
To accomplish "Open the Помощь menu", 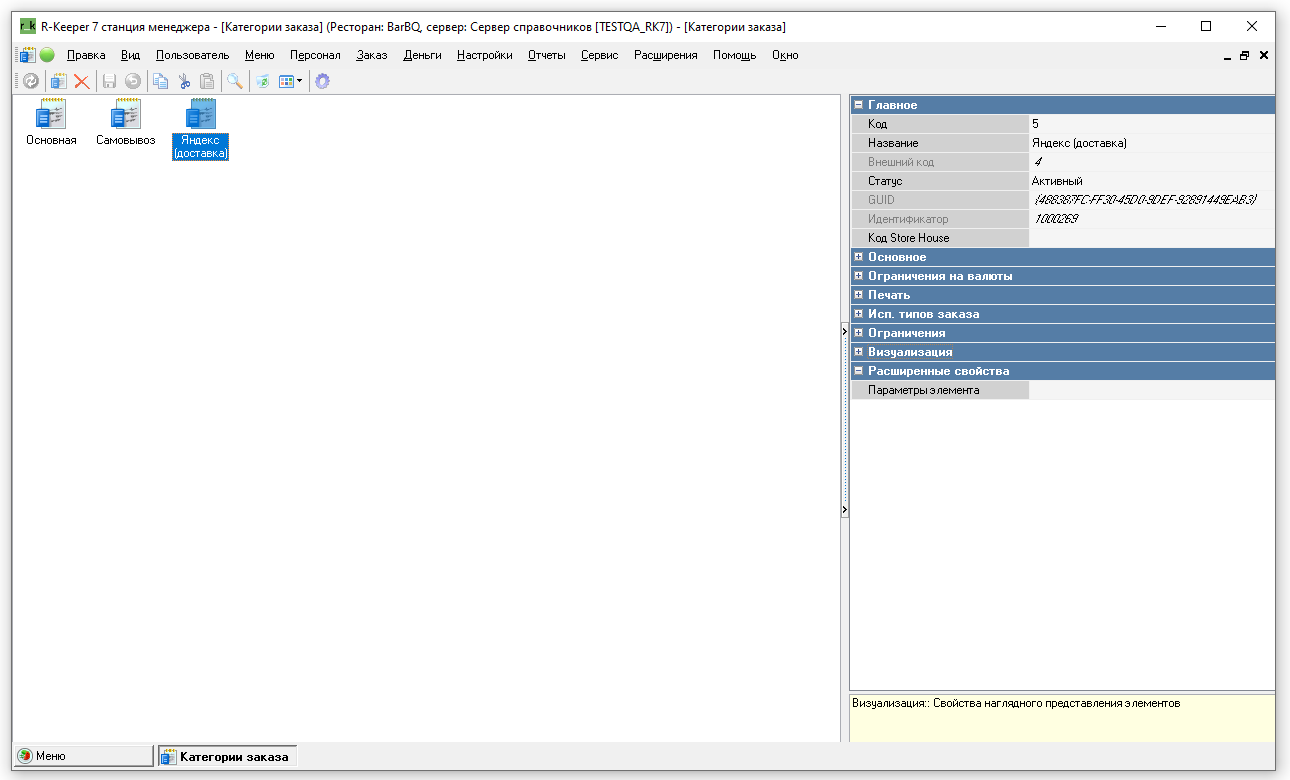I will pos(735,55).
